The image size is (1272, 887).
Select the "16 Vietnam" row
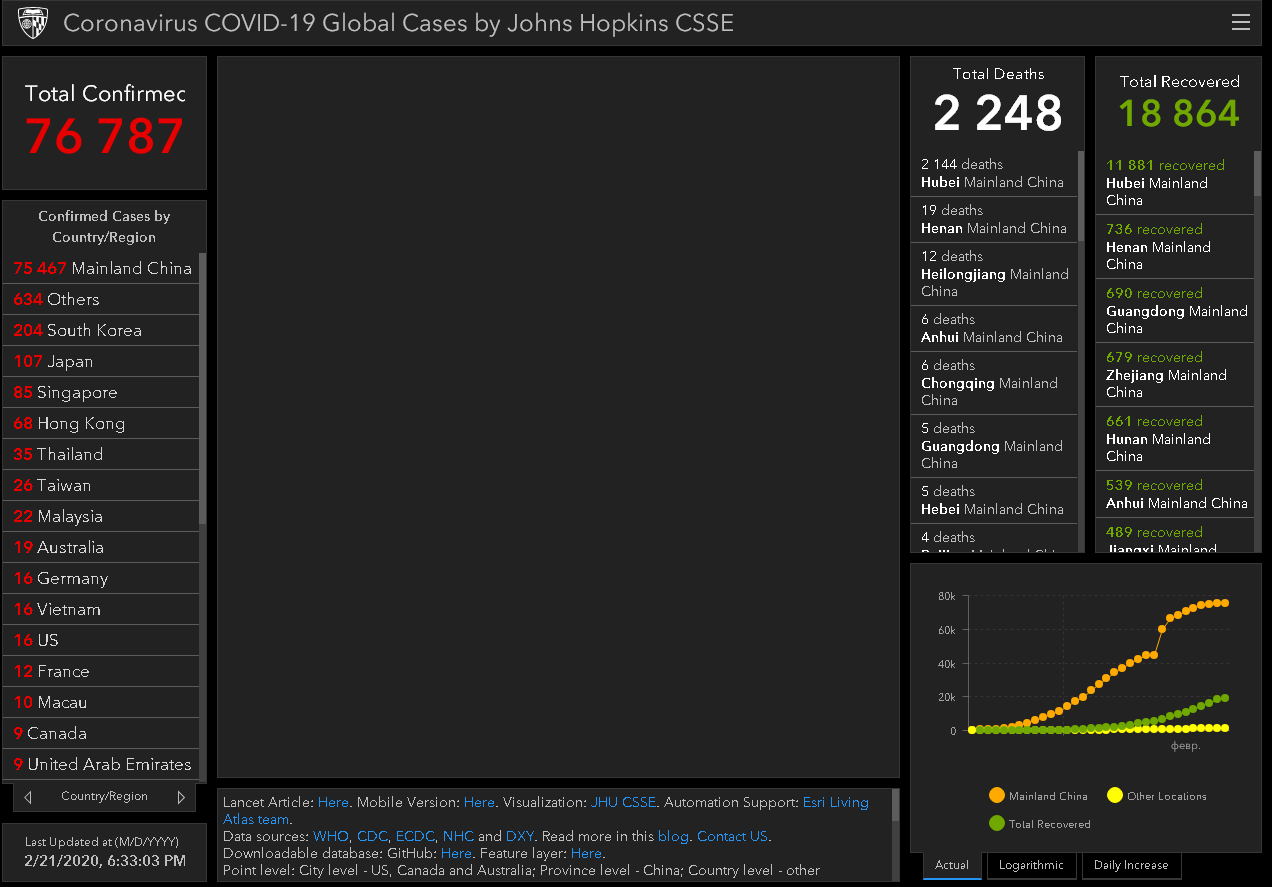point(101,609)
